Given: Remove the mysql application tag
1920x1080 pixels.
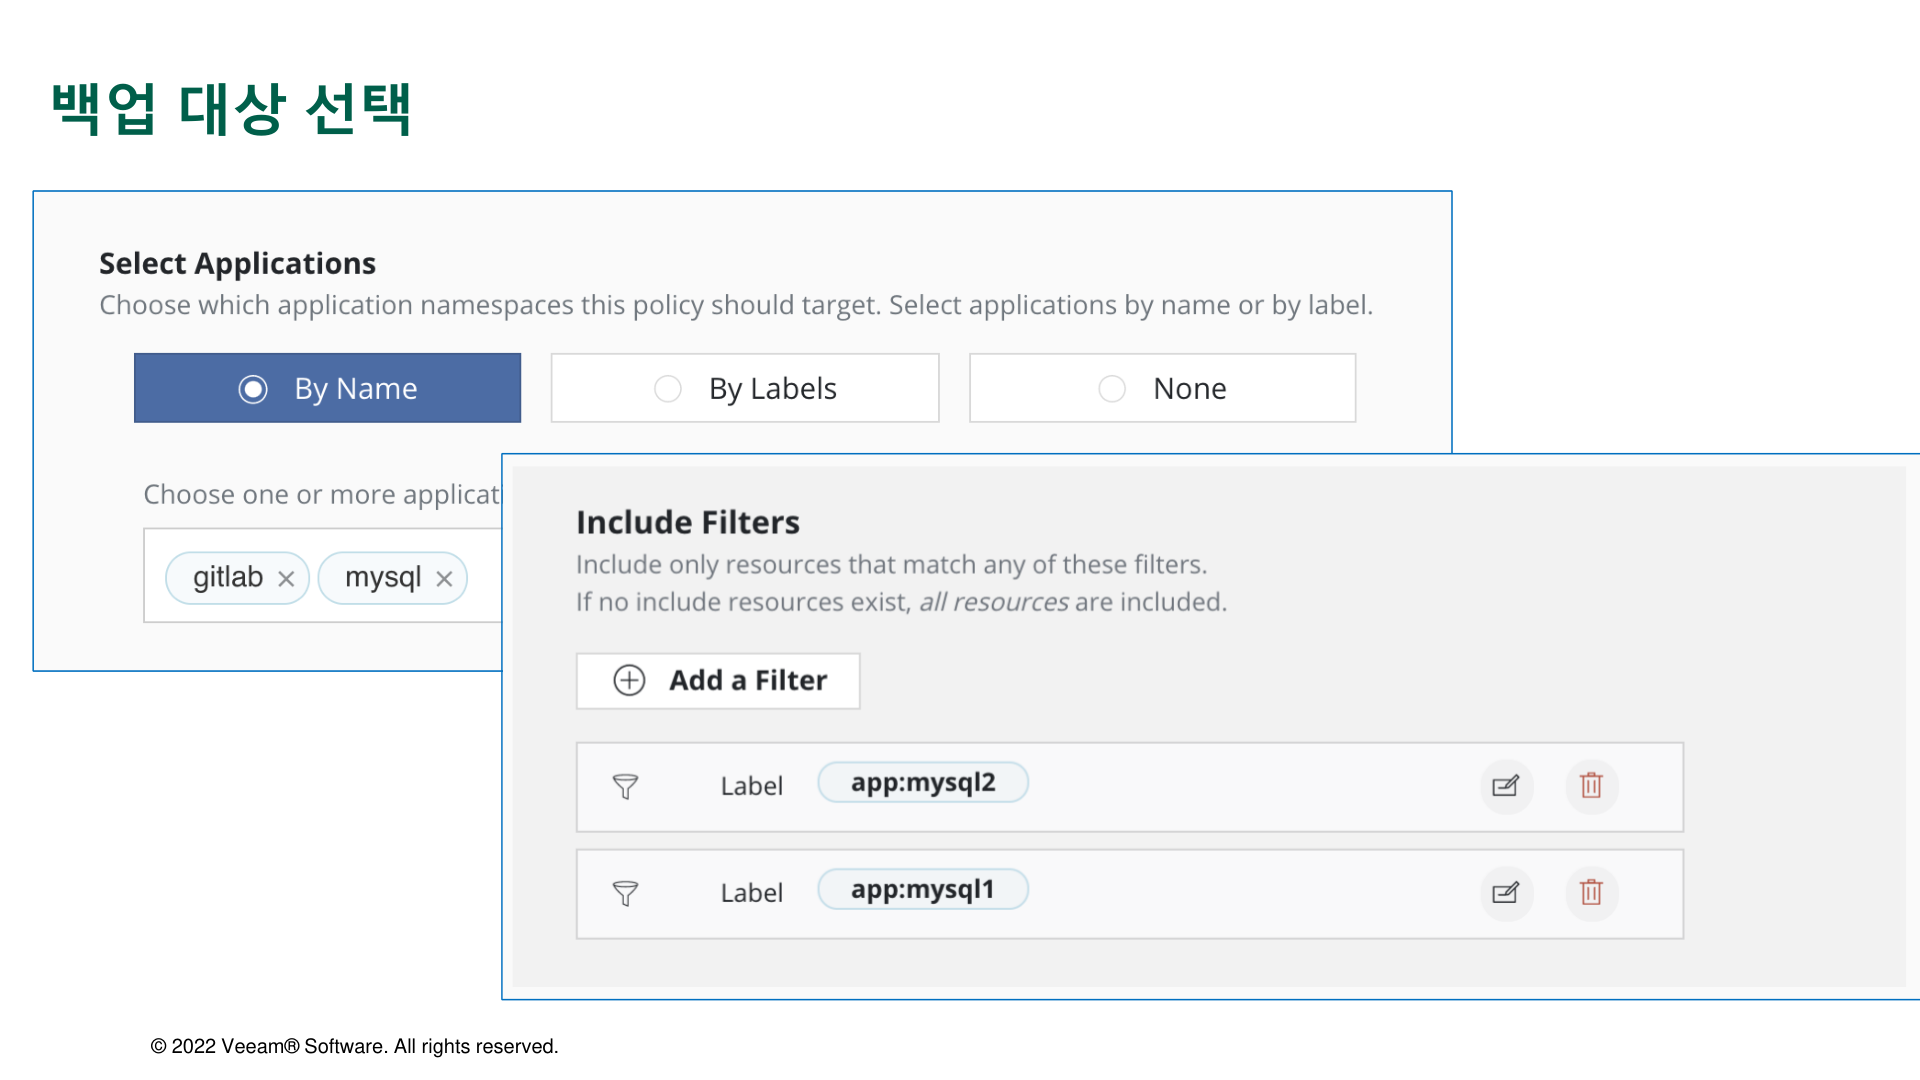Looking at the screenshot, I should click(x=445, y=579).
